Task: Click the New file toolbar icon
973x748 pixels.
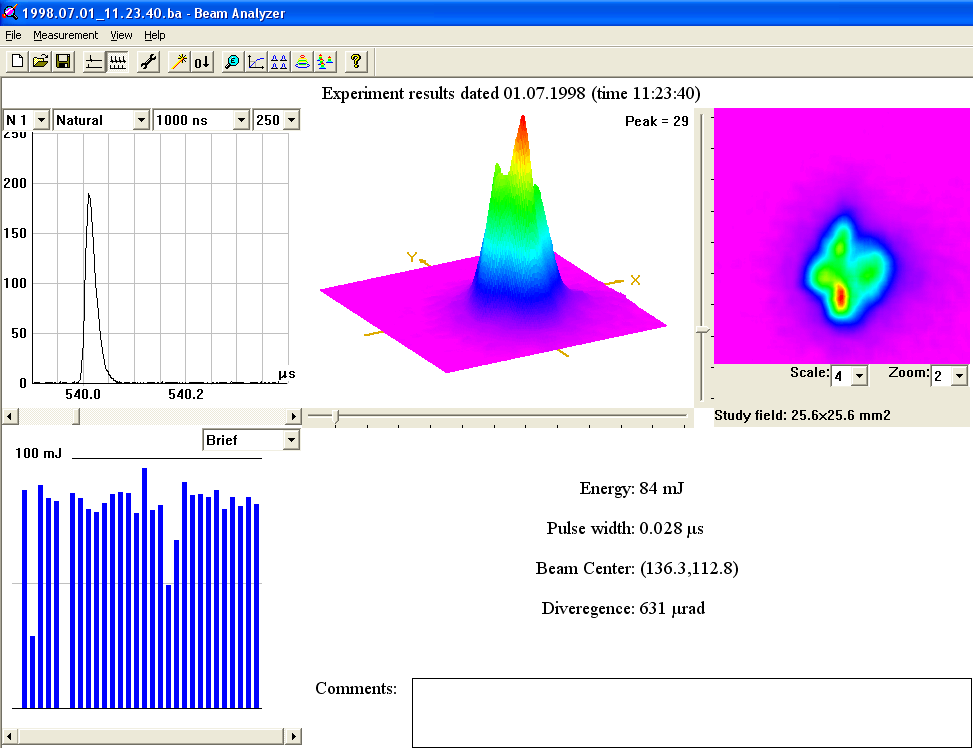Action: click(17, 61)
